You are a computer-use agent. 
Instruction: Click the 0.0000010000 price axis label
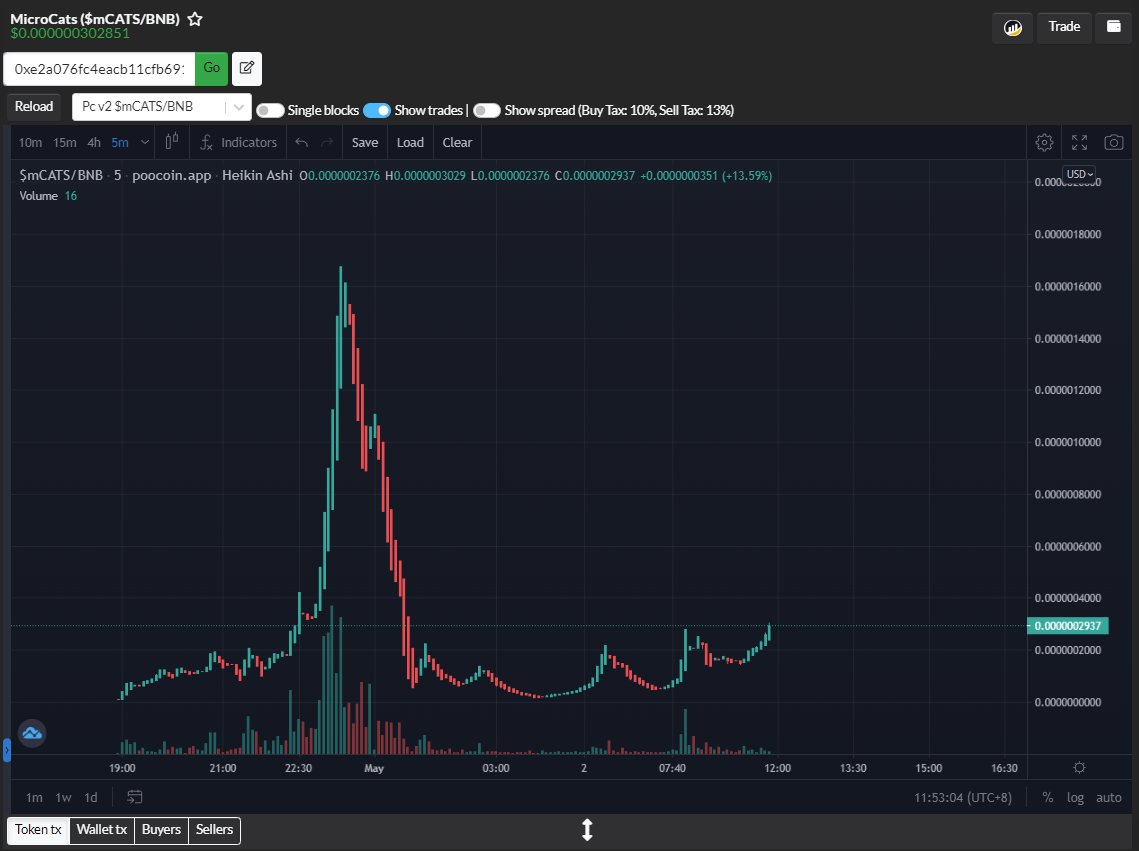tap(1068, 442)
